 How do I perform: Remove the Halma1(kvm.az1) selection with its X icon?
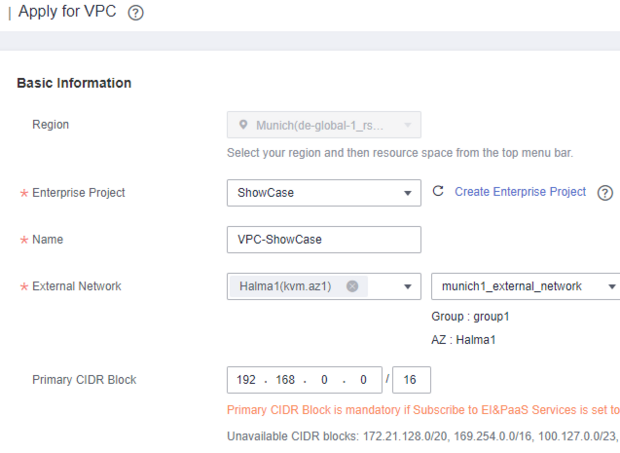tap(352, 286)
